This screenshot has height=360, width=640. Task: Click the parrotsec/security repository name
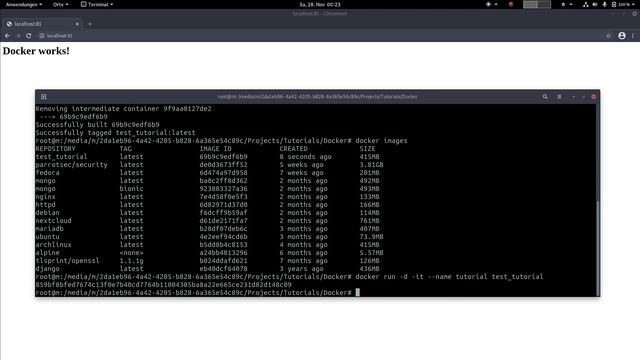(71, 165)
